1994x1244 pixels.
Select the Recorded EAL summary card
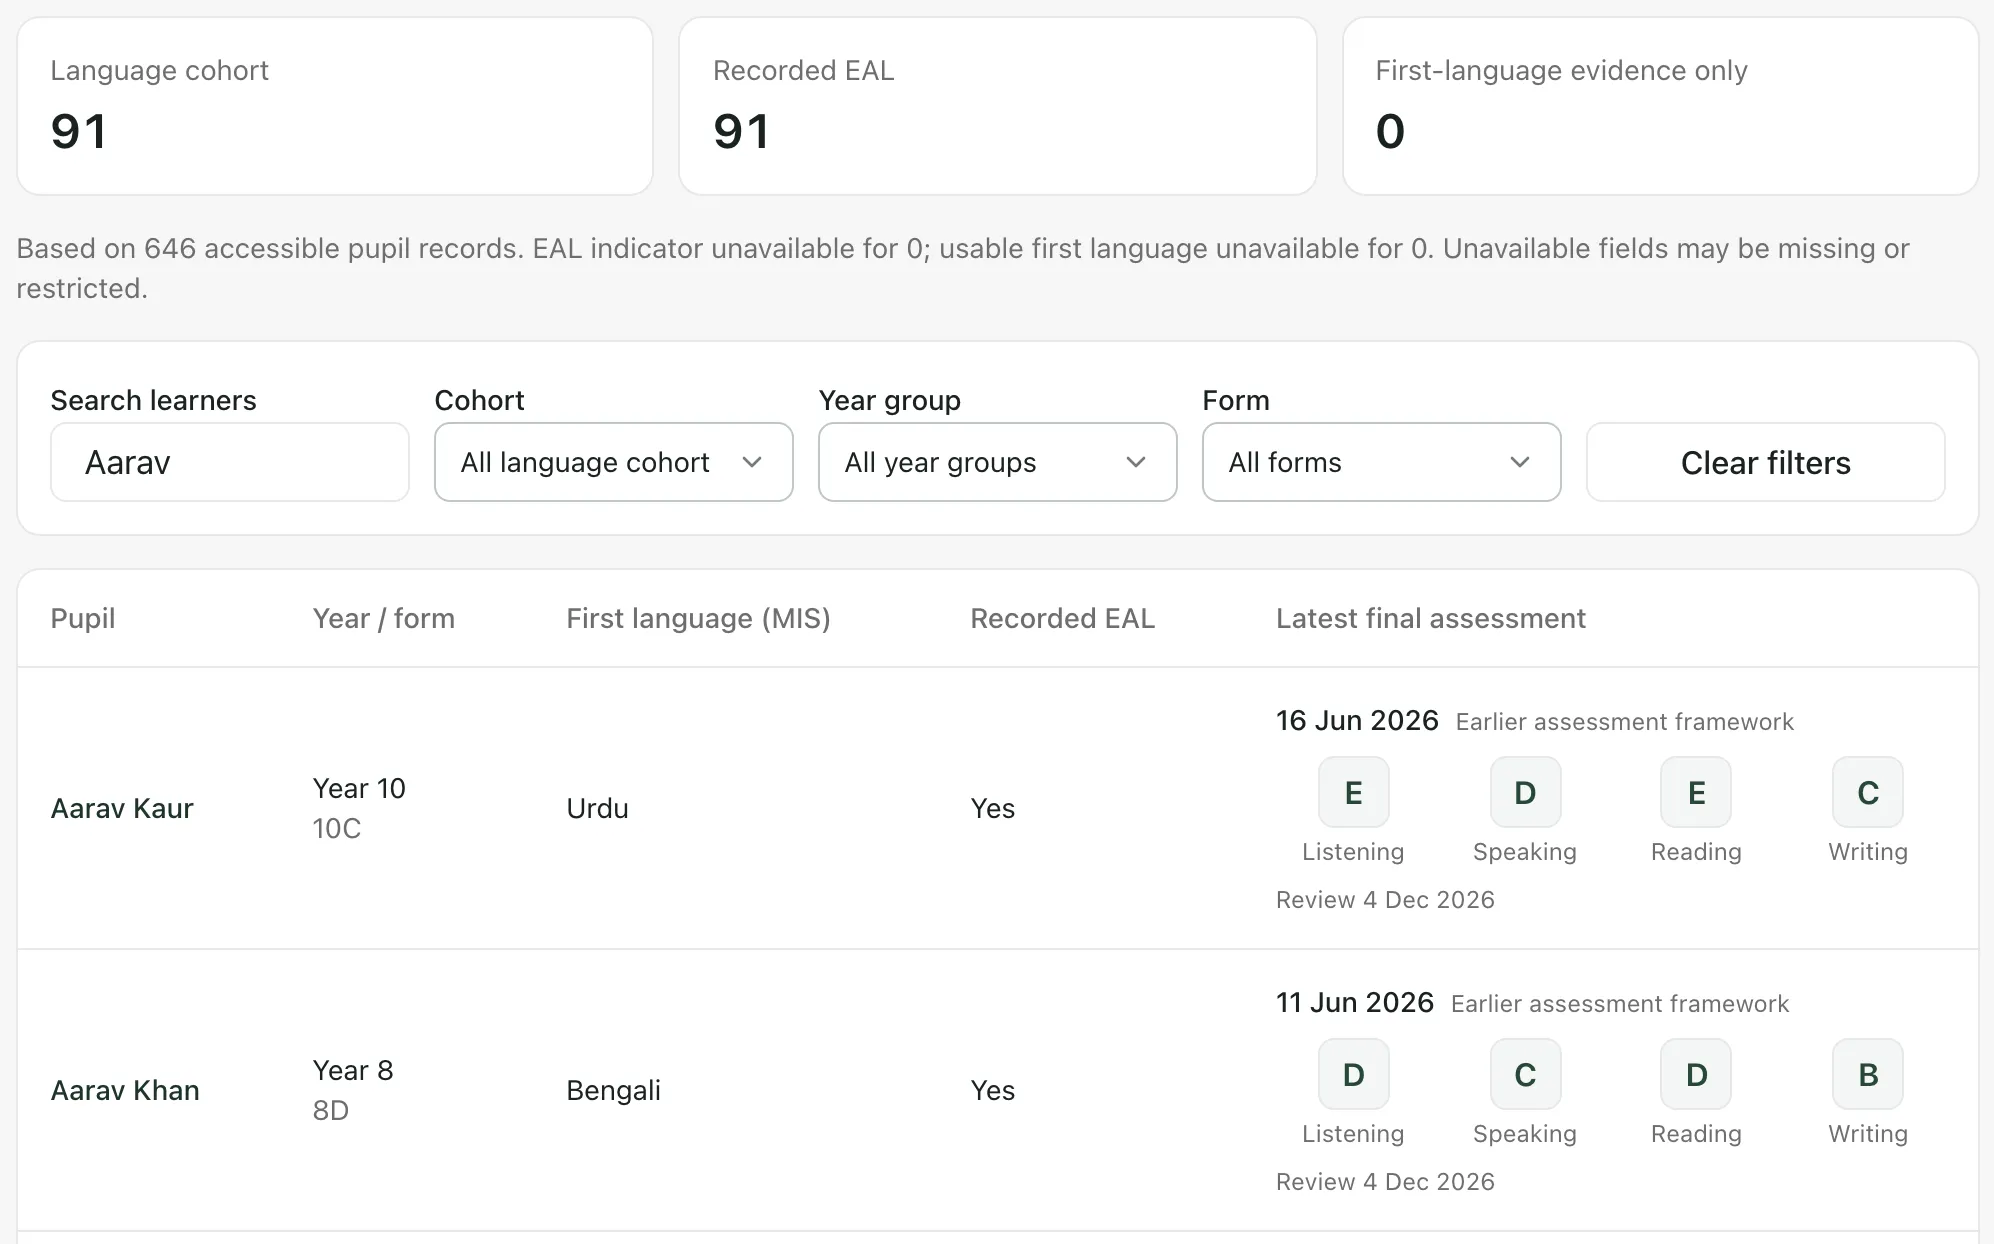tap(998, 106)
